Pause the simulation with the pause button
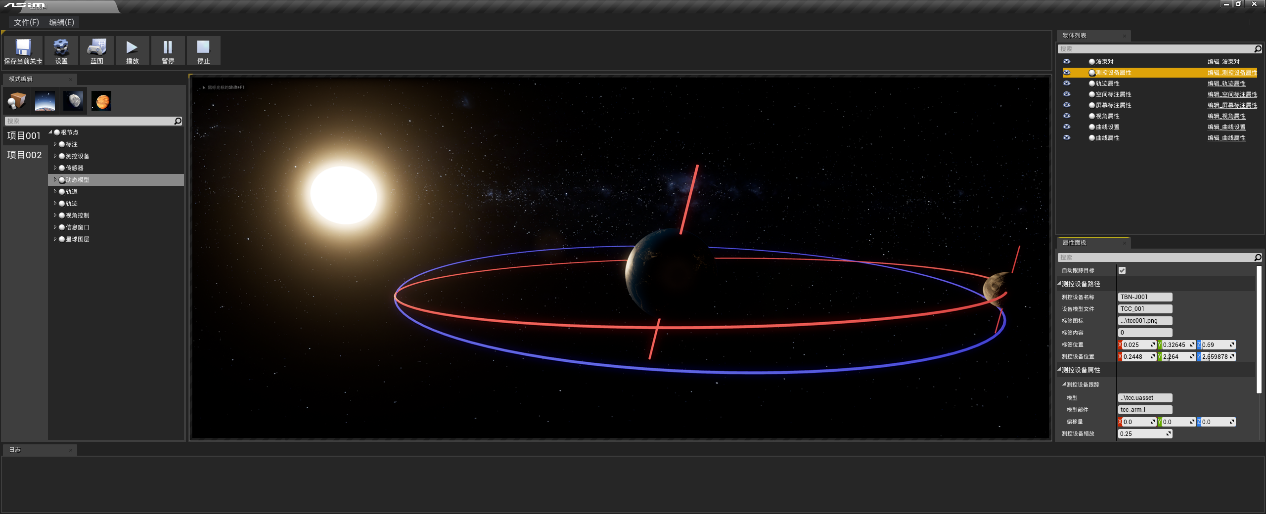Viewport: 1266px width, 514px height. click(167, 47)
